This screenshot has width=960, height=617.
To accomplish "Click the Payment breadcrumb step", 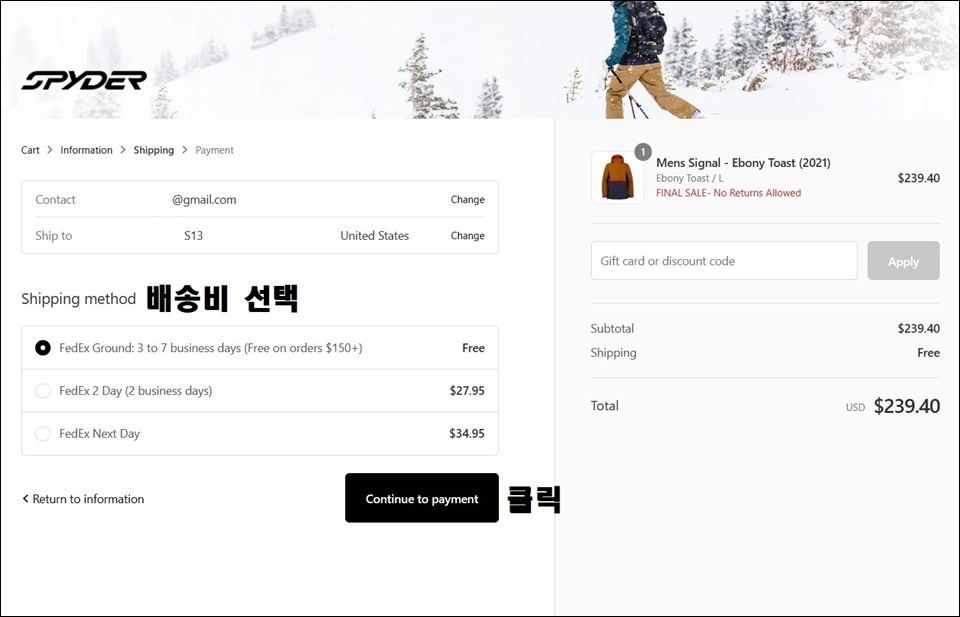I will pyautogui.click(x=214, y=150).
